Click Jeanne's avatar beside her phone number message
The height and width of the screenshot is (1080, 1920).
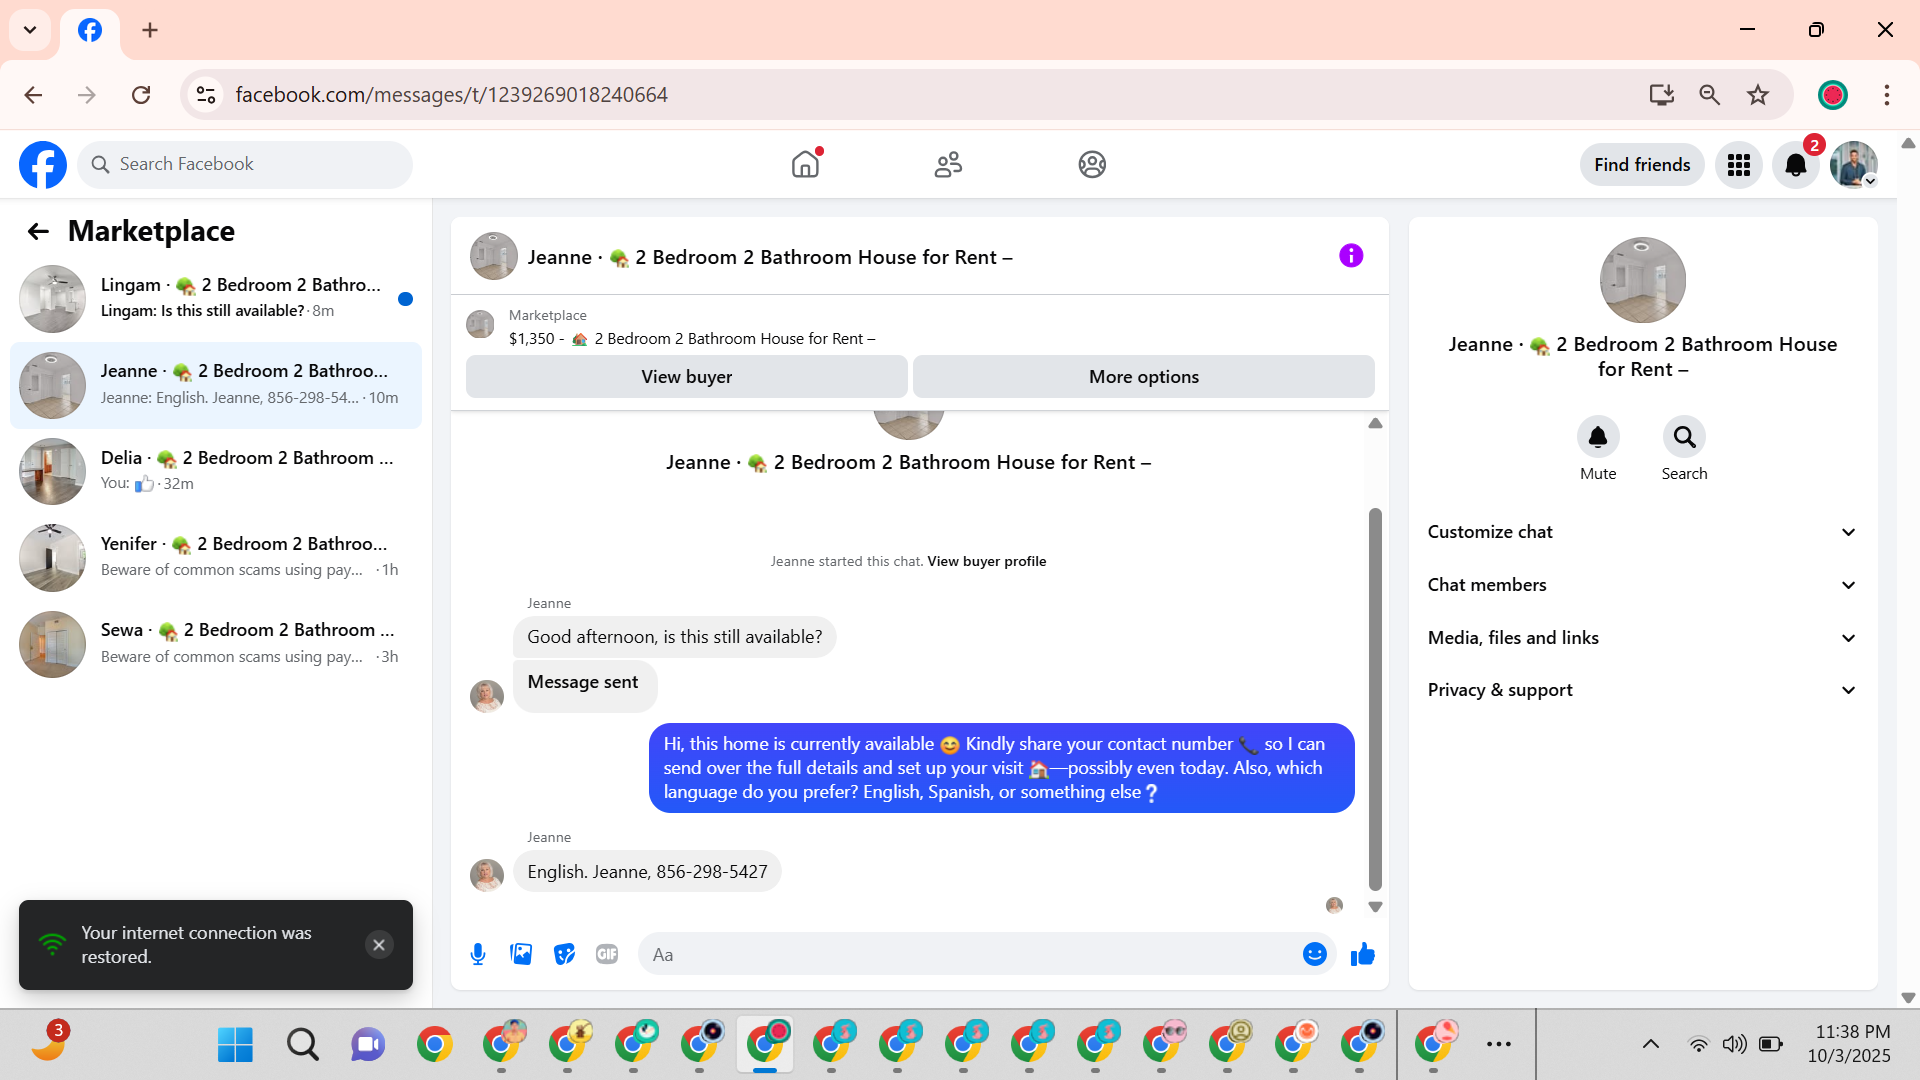point(487,875)
